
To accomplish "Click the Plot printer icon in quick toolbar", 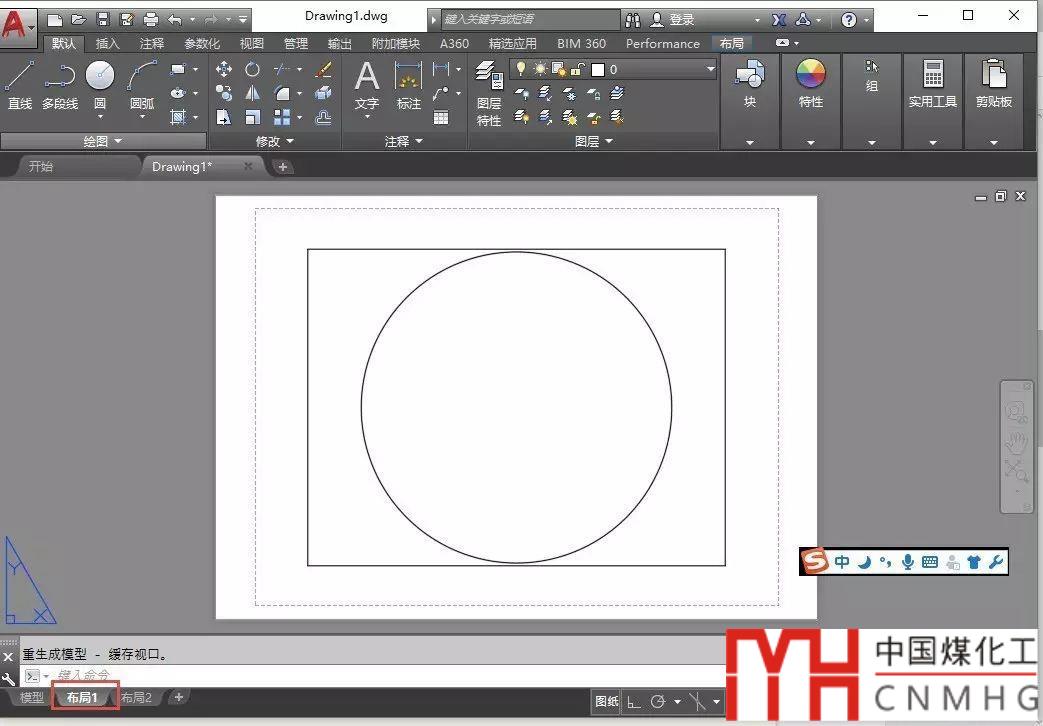I will click(x=150, y=19).
